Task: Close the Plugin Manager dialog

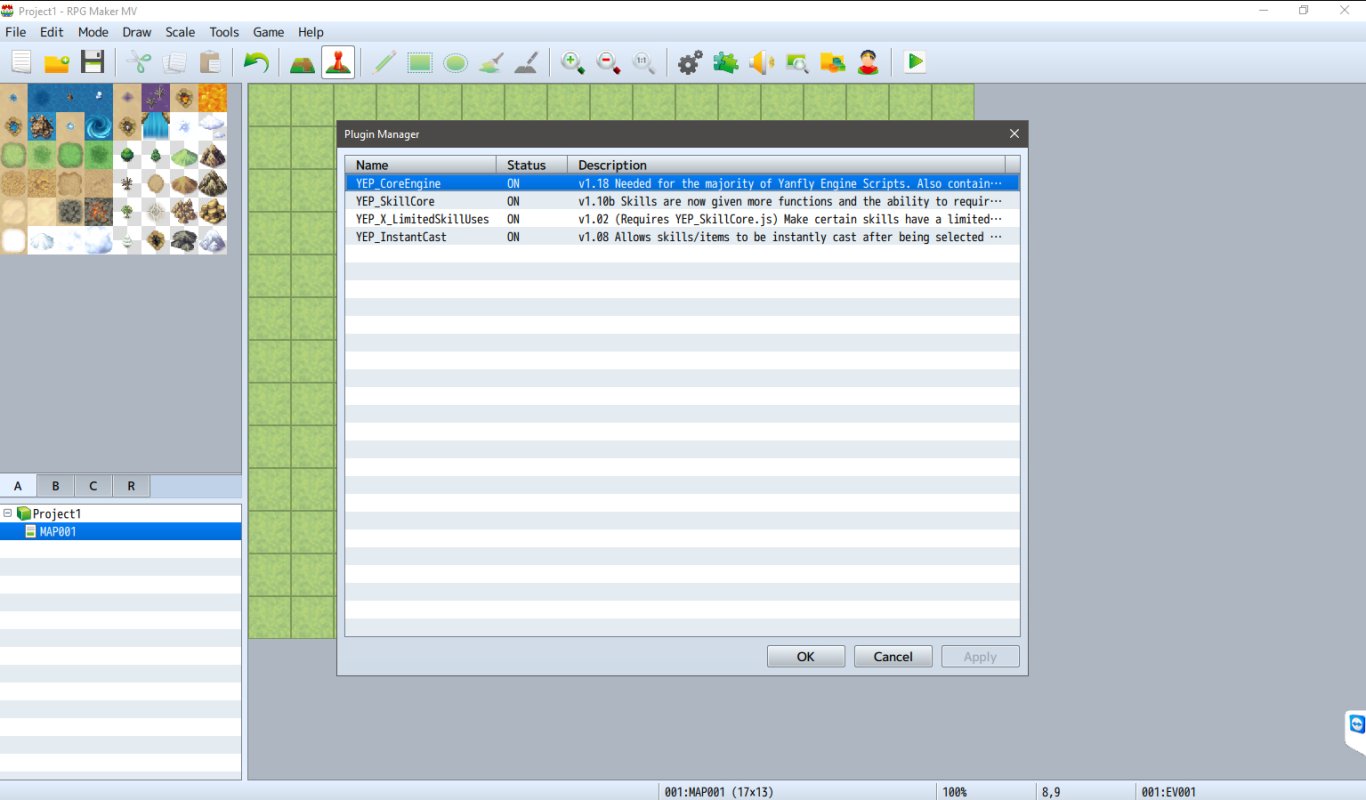Action: [1014, 134]
